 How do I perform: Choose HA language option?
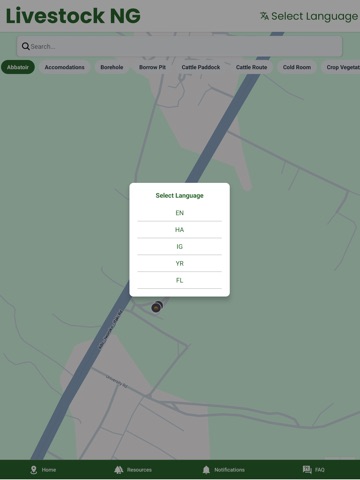(179, 230)
